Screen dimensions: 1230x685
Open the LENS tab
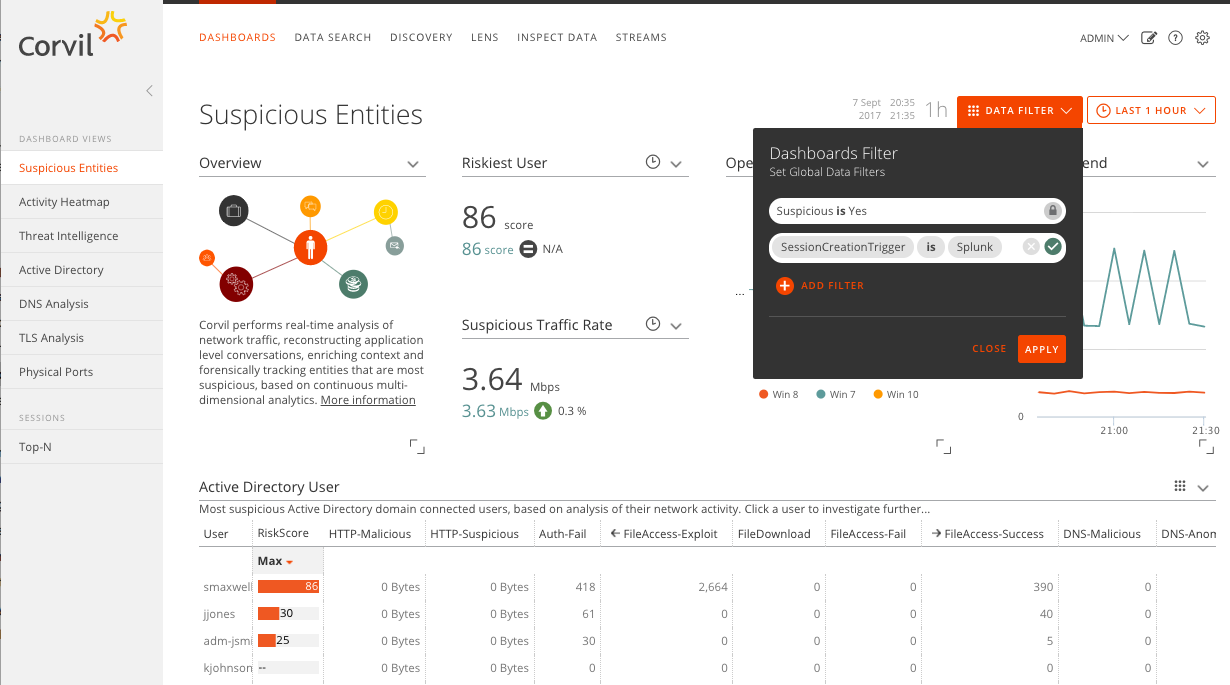(485, 38)
